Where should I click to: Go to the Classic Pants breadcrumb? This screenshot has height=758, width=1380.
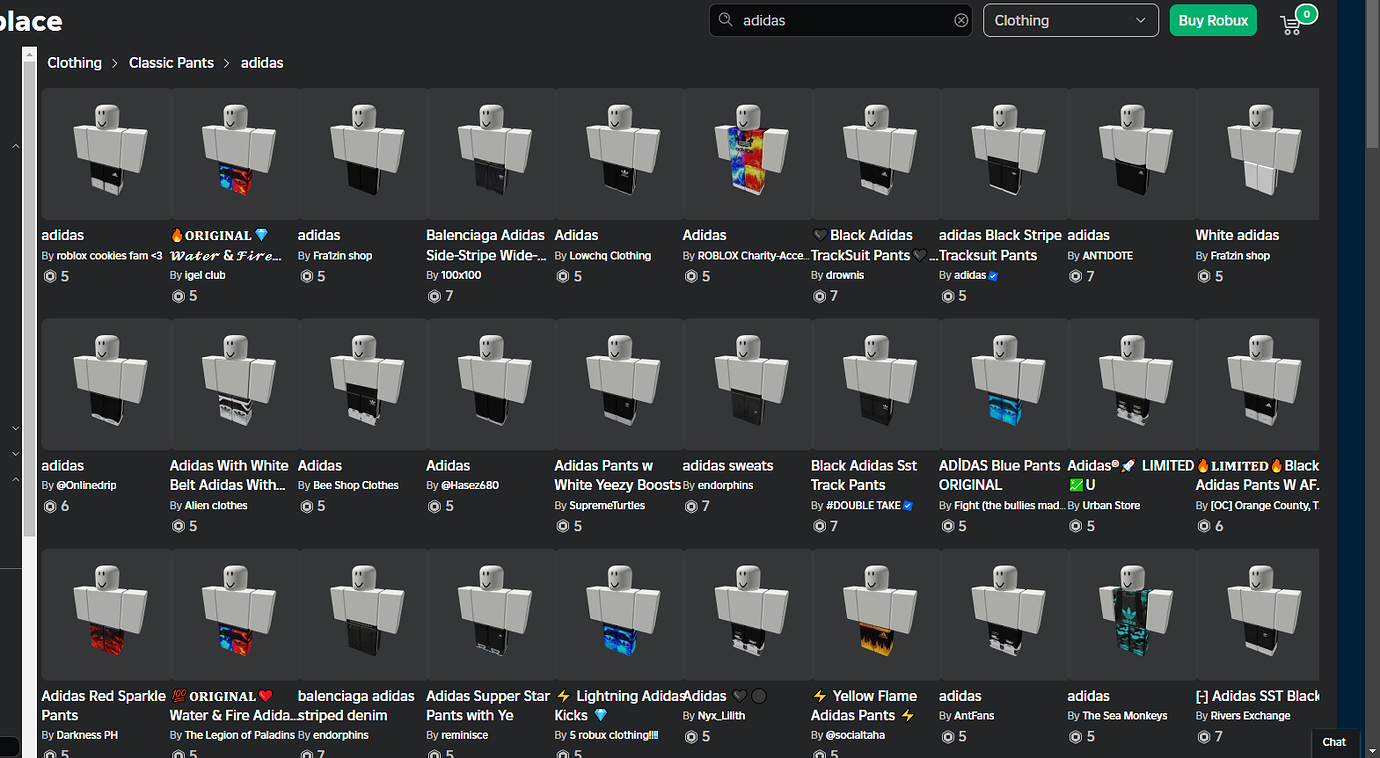pyautogui.click(x=171, y=63)
